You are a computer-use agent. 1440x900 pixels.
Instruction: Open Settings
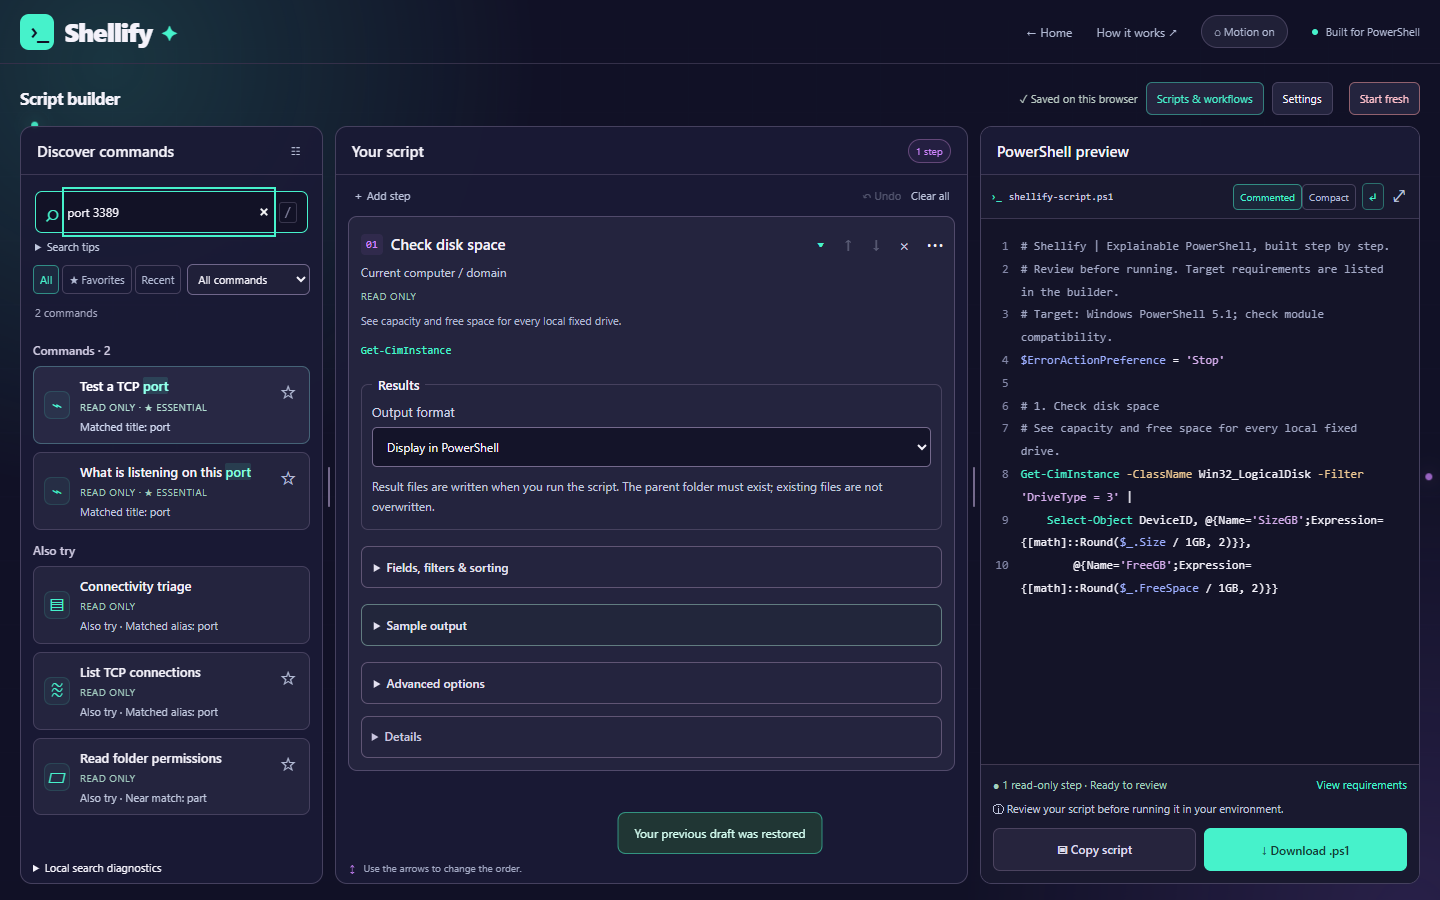pos(1302,99)
